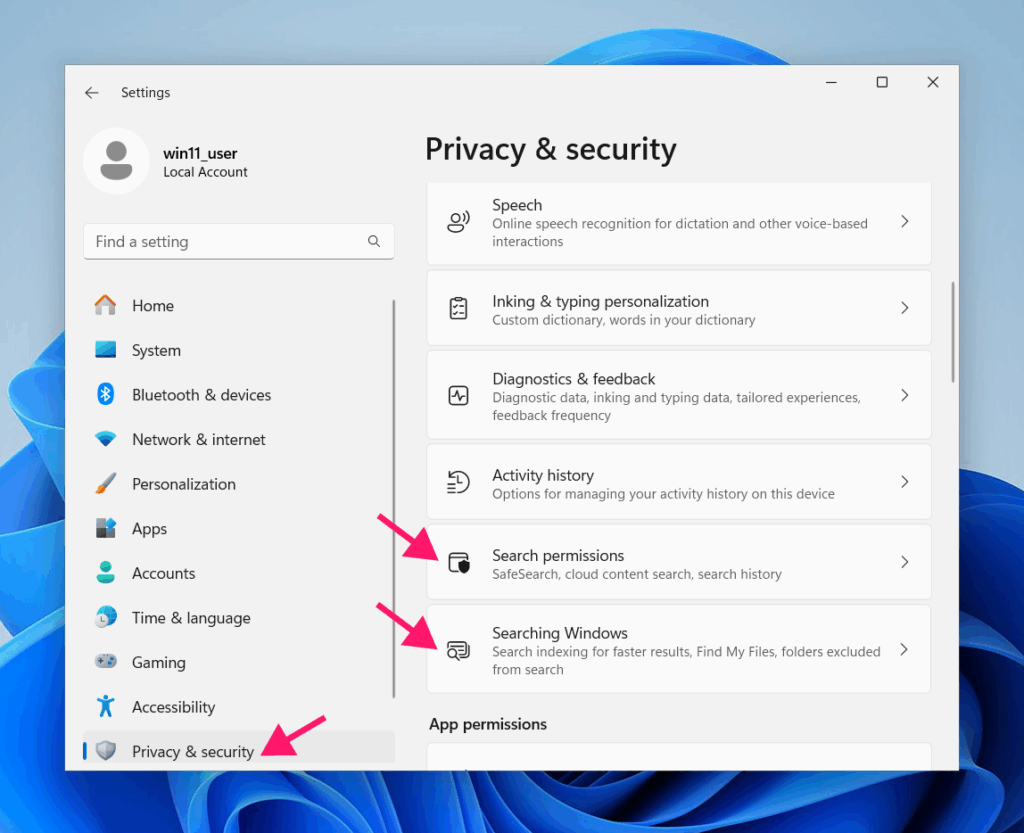Click the Speech talking head icon
The height and width of the screenshot is (833, 1024).
[x=458, y=222]
